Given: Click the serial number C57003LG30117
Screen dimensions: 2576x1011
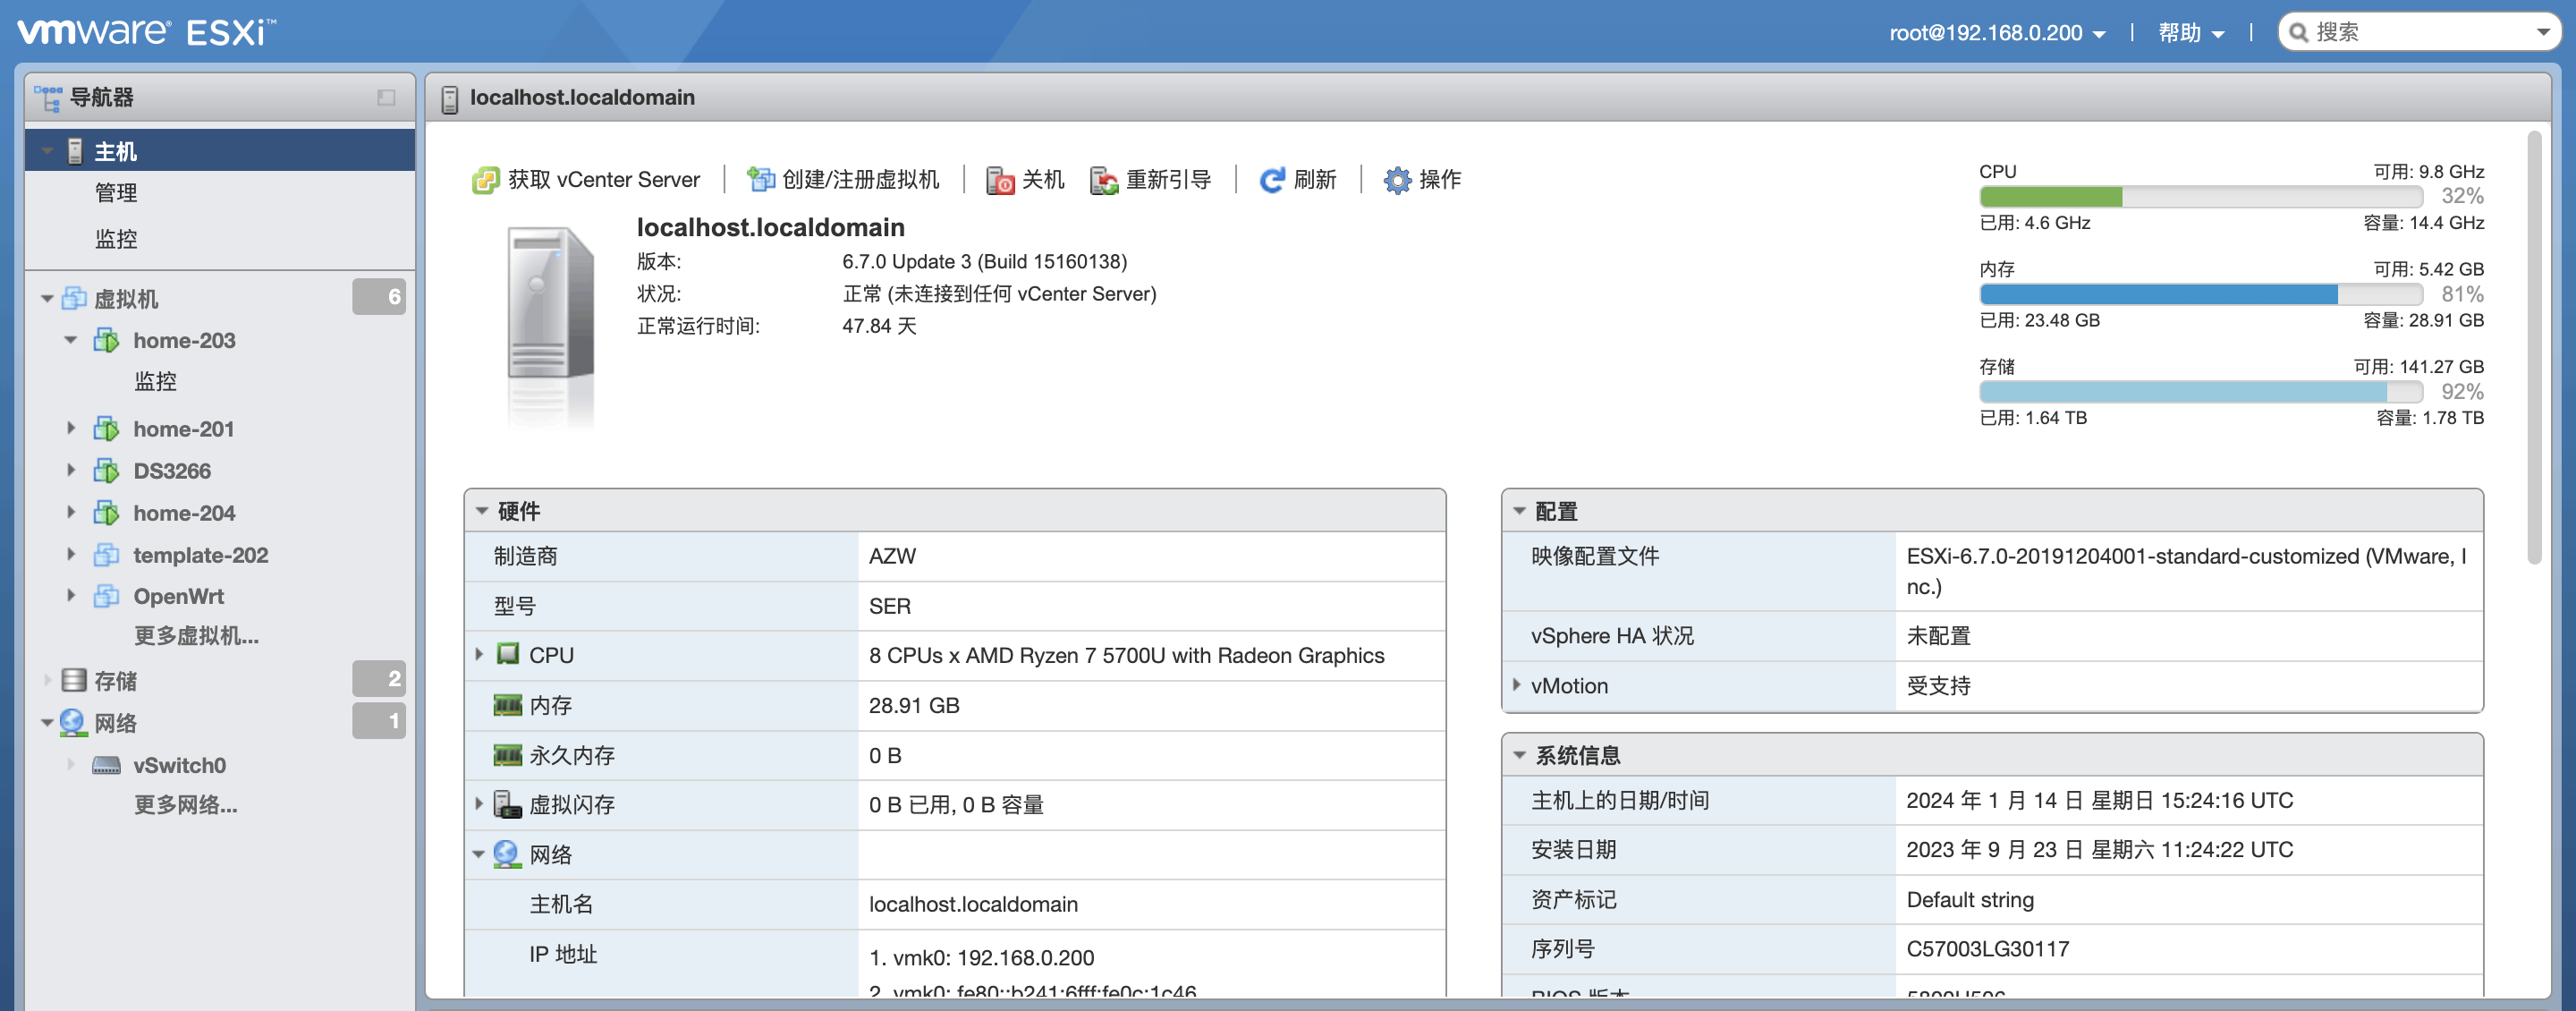Looking at the screenshot, I should (1988, 949).
